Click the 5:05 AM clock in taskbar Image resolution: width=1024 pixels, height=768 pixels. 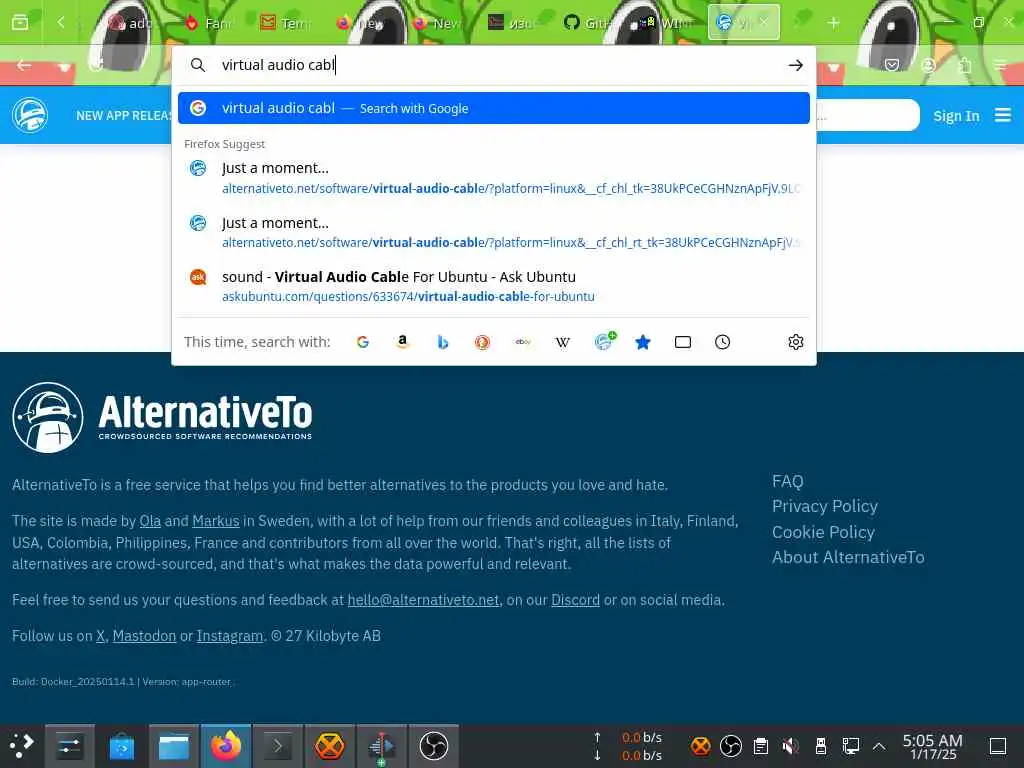coord(933,746)
